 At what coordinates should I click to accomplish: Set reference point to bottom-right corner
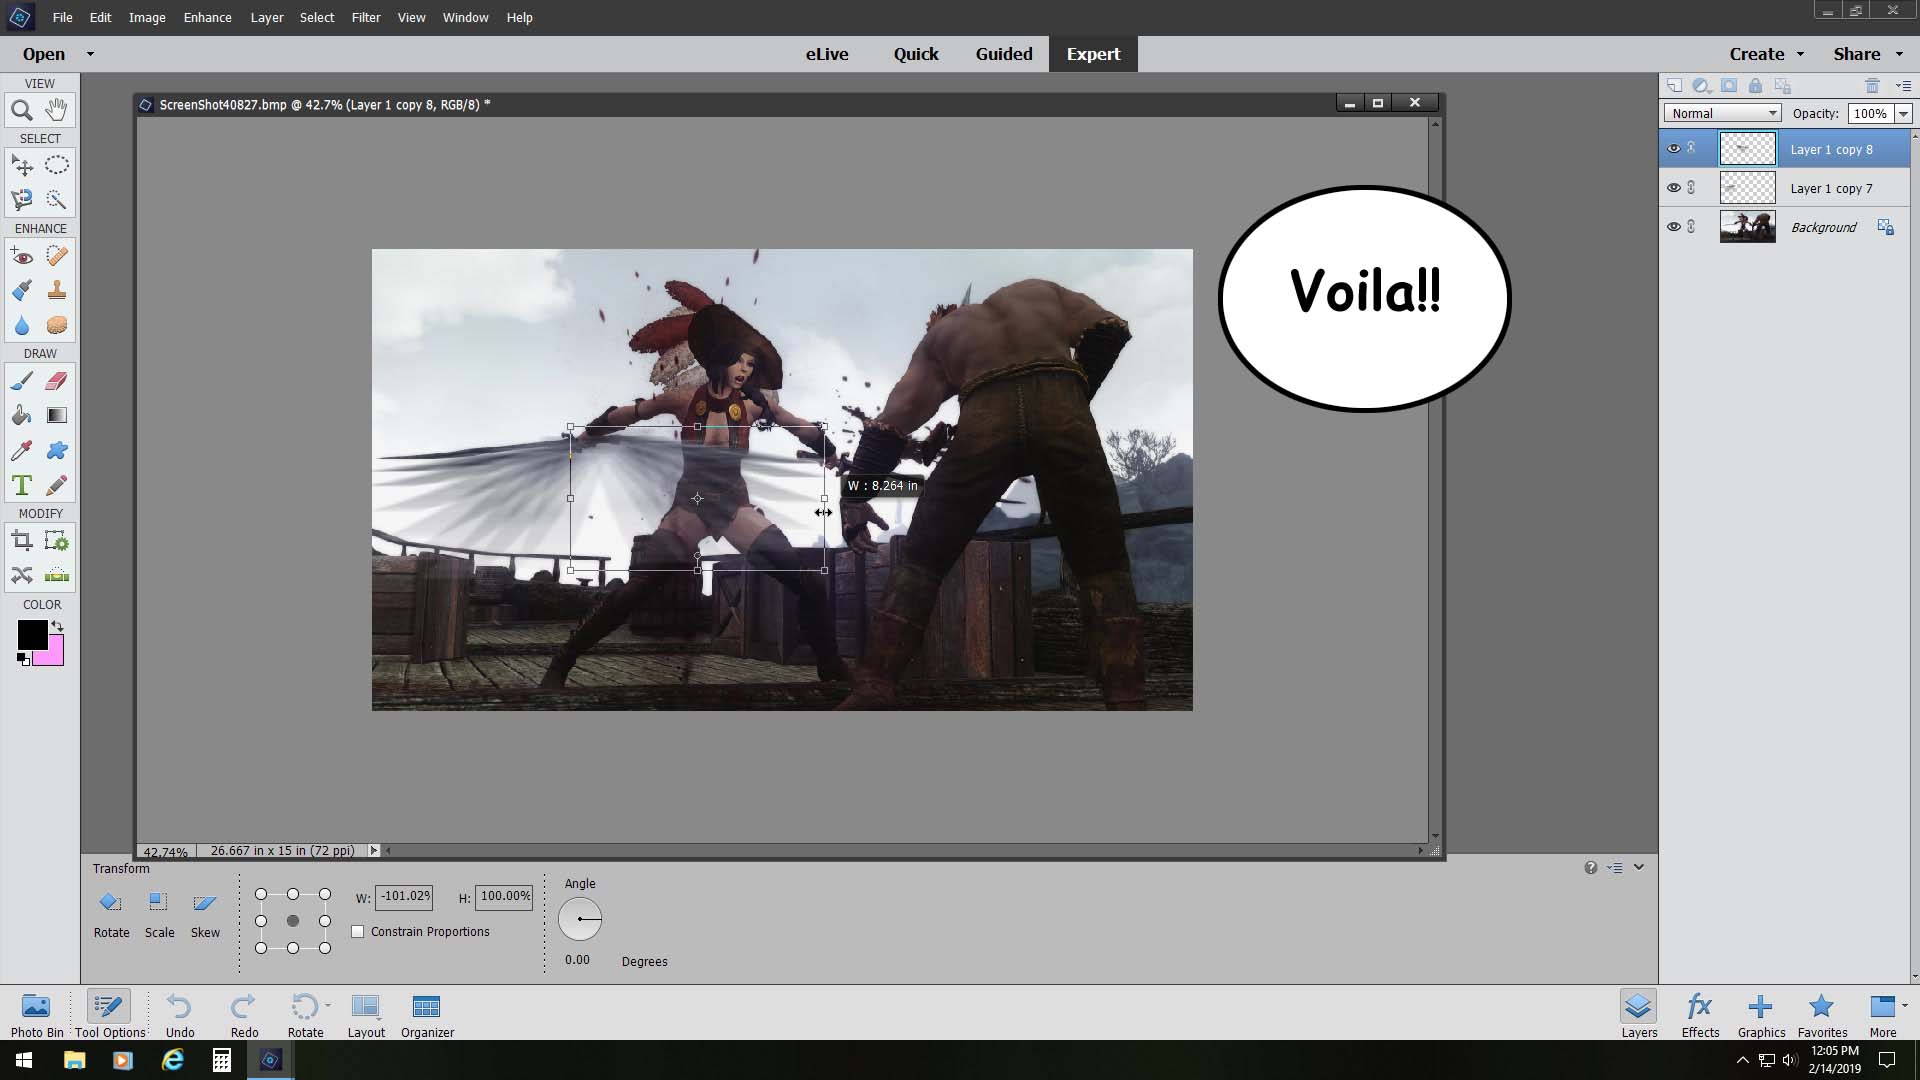[x=325, y=948]
